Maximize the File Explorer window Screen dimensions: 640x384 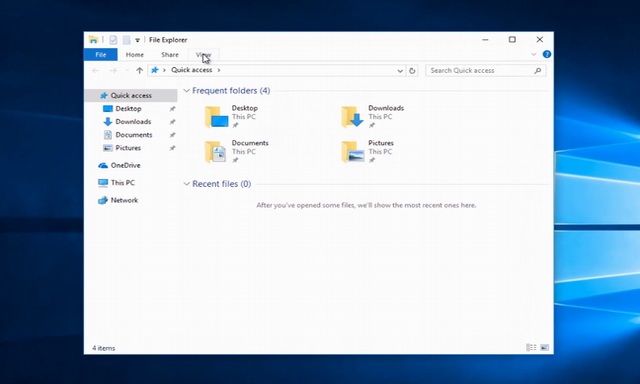[512, 40]
